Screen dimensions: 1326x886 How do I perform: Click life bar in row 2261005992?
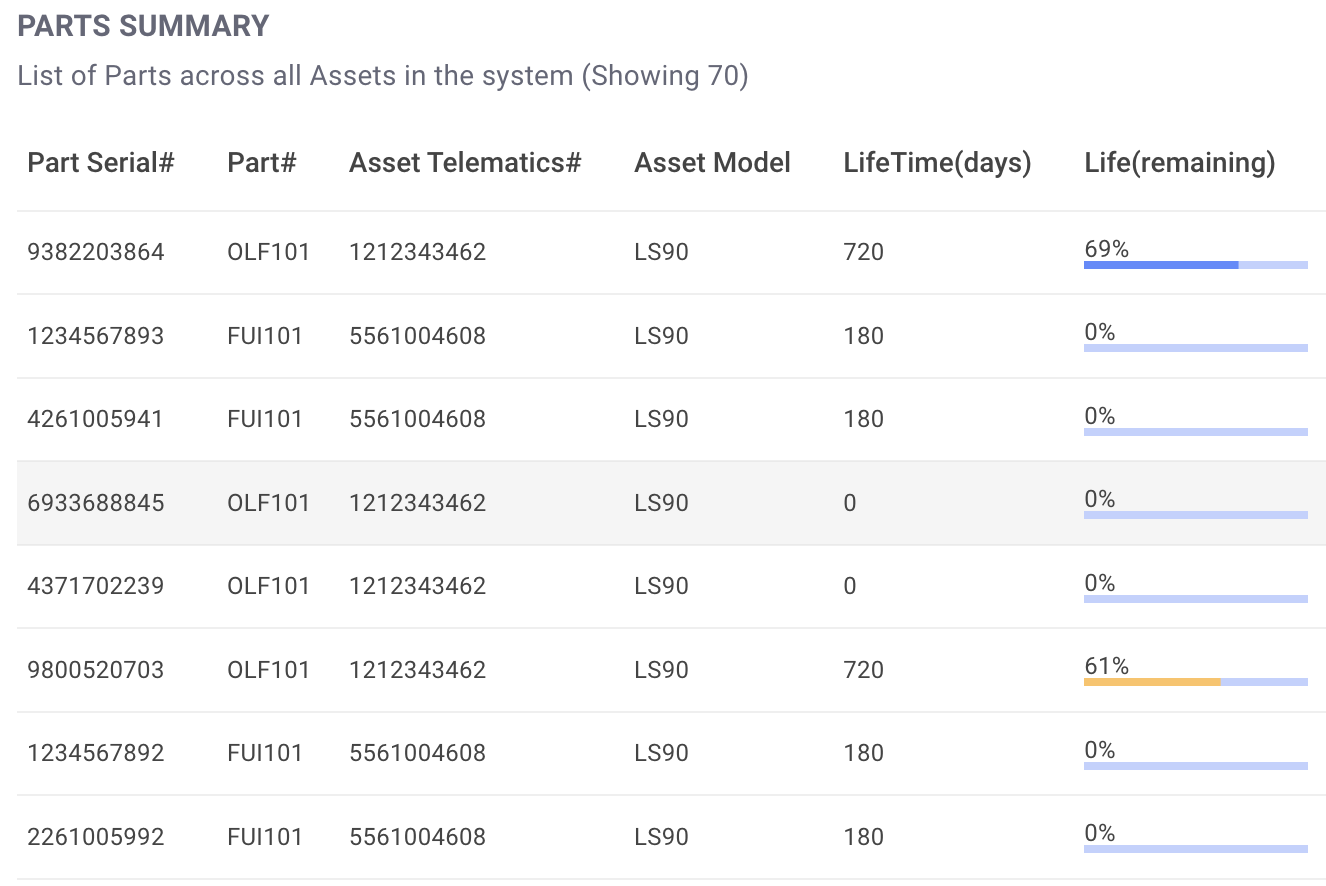(1196, 849)
